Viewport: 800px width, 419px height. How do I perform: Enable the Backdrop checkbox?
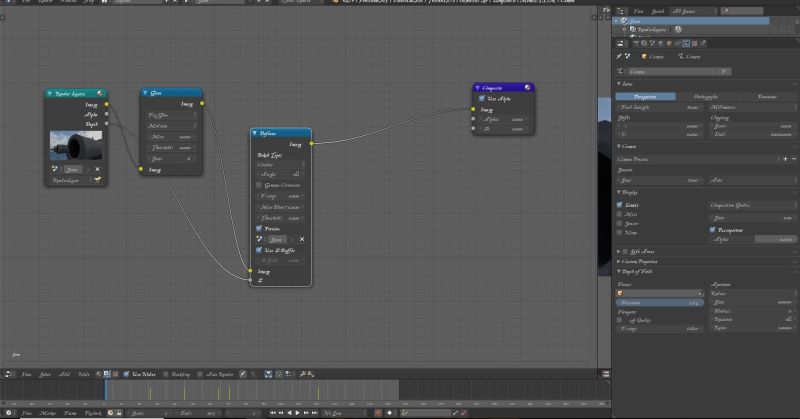coord(165,374)
